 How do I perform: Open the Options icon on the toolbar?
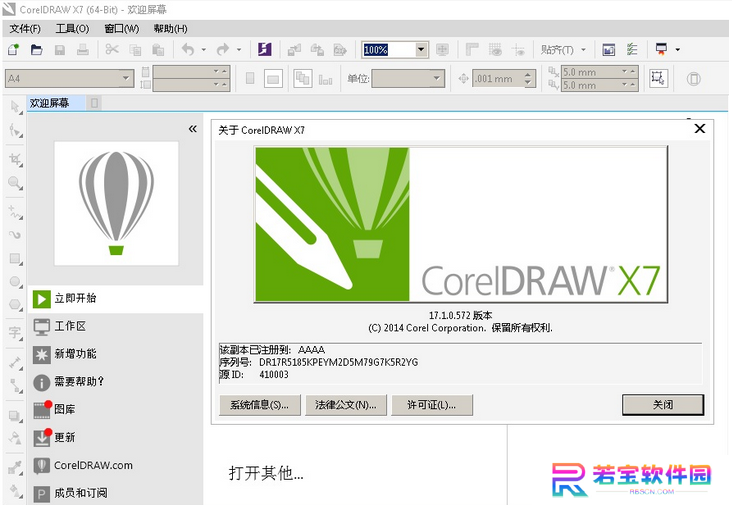pos(632,49)
